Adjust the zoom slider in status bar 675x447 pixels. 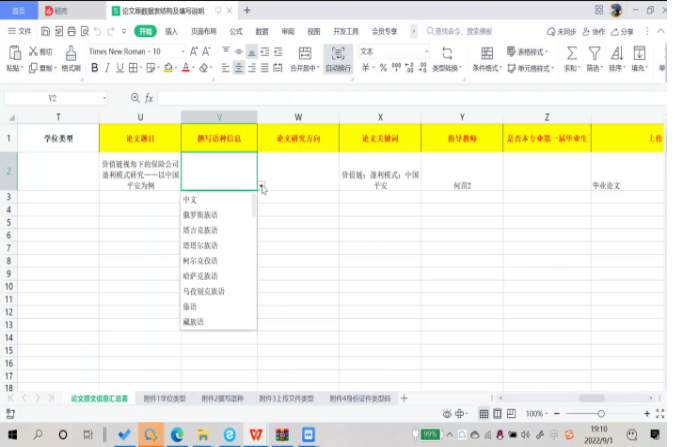click(x=601, y=413)
